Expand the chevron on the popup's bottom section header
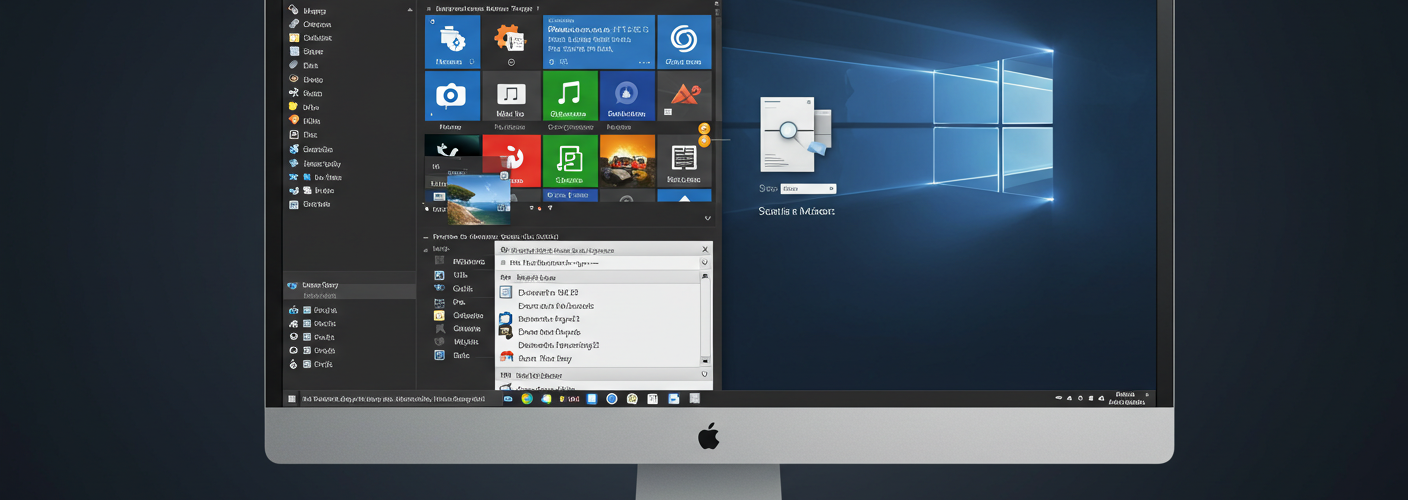This screenshot has width=1408, height=500. 705,375
